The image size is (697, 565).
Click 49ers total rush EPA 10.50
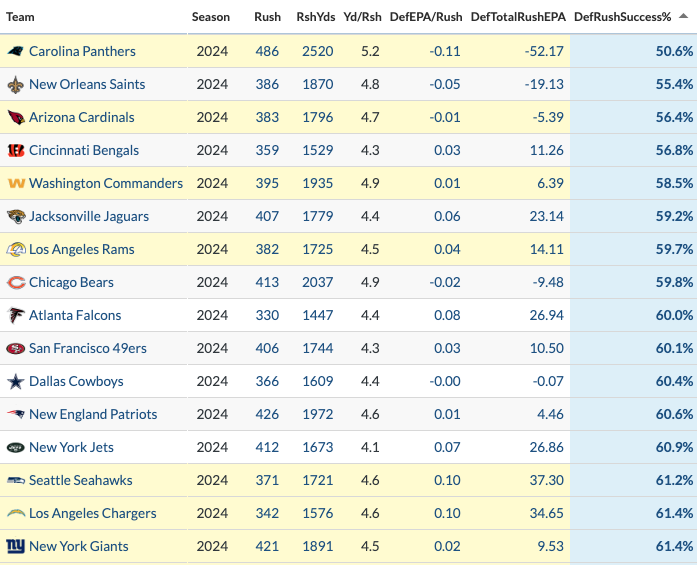(546, 349)
